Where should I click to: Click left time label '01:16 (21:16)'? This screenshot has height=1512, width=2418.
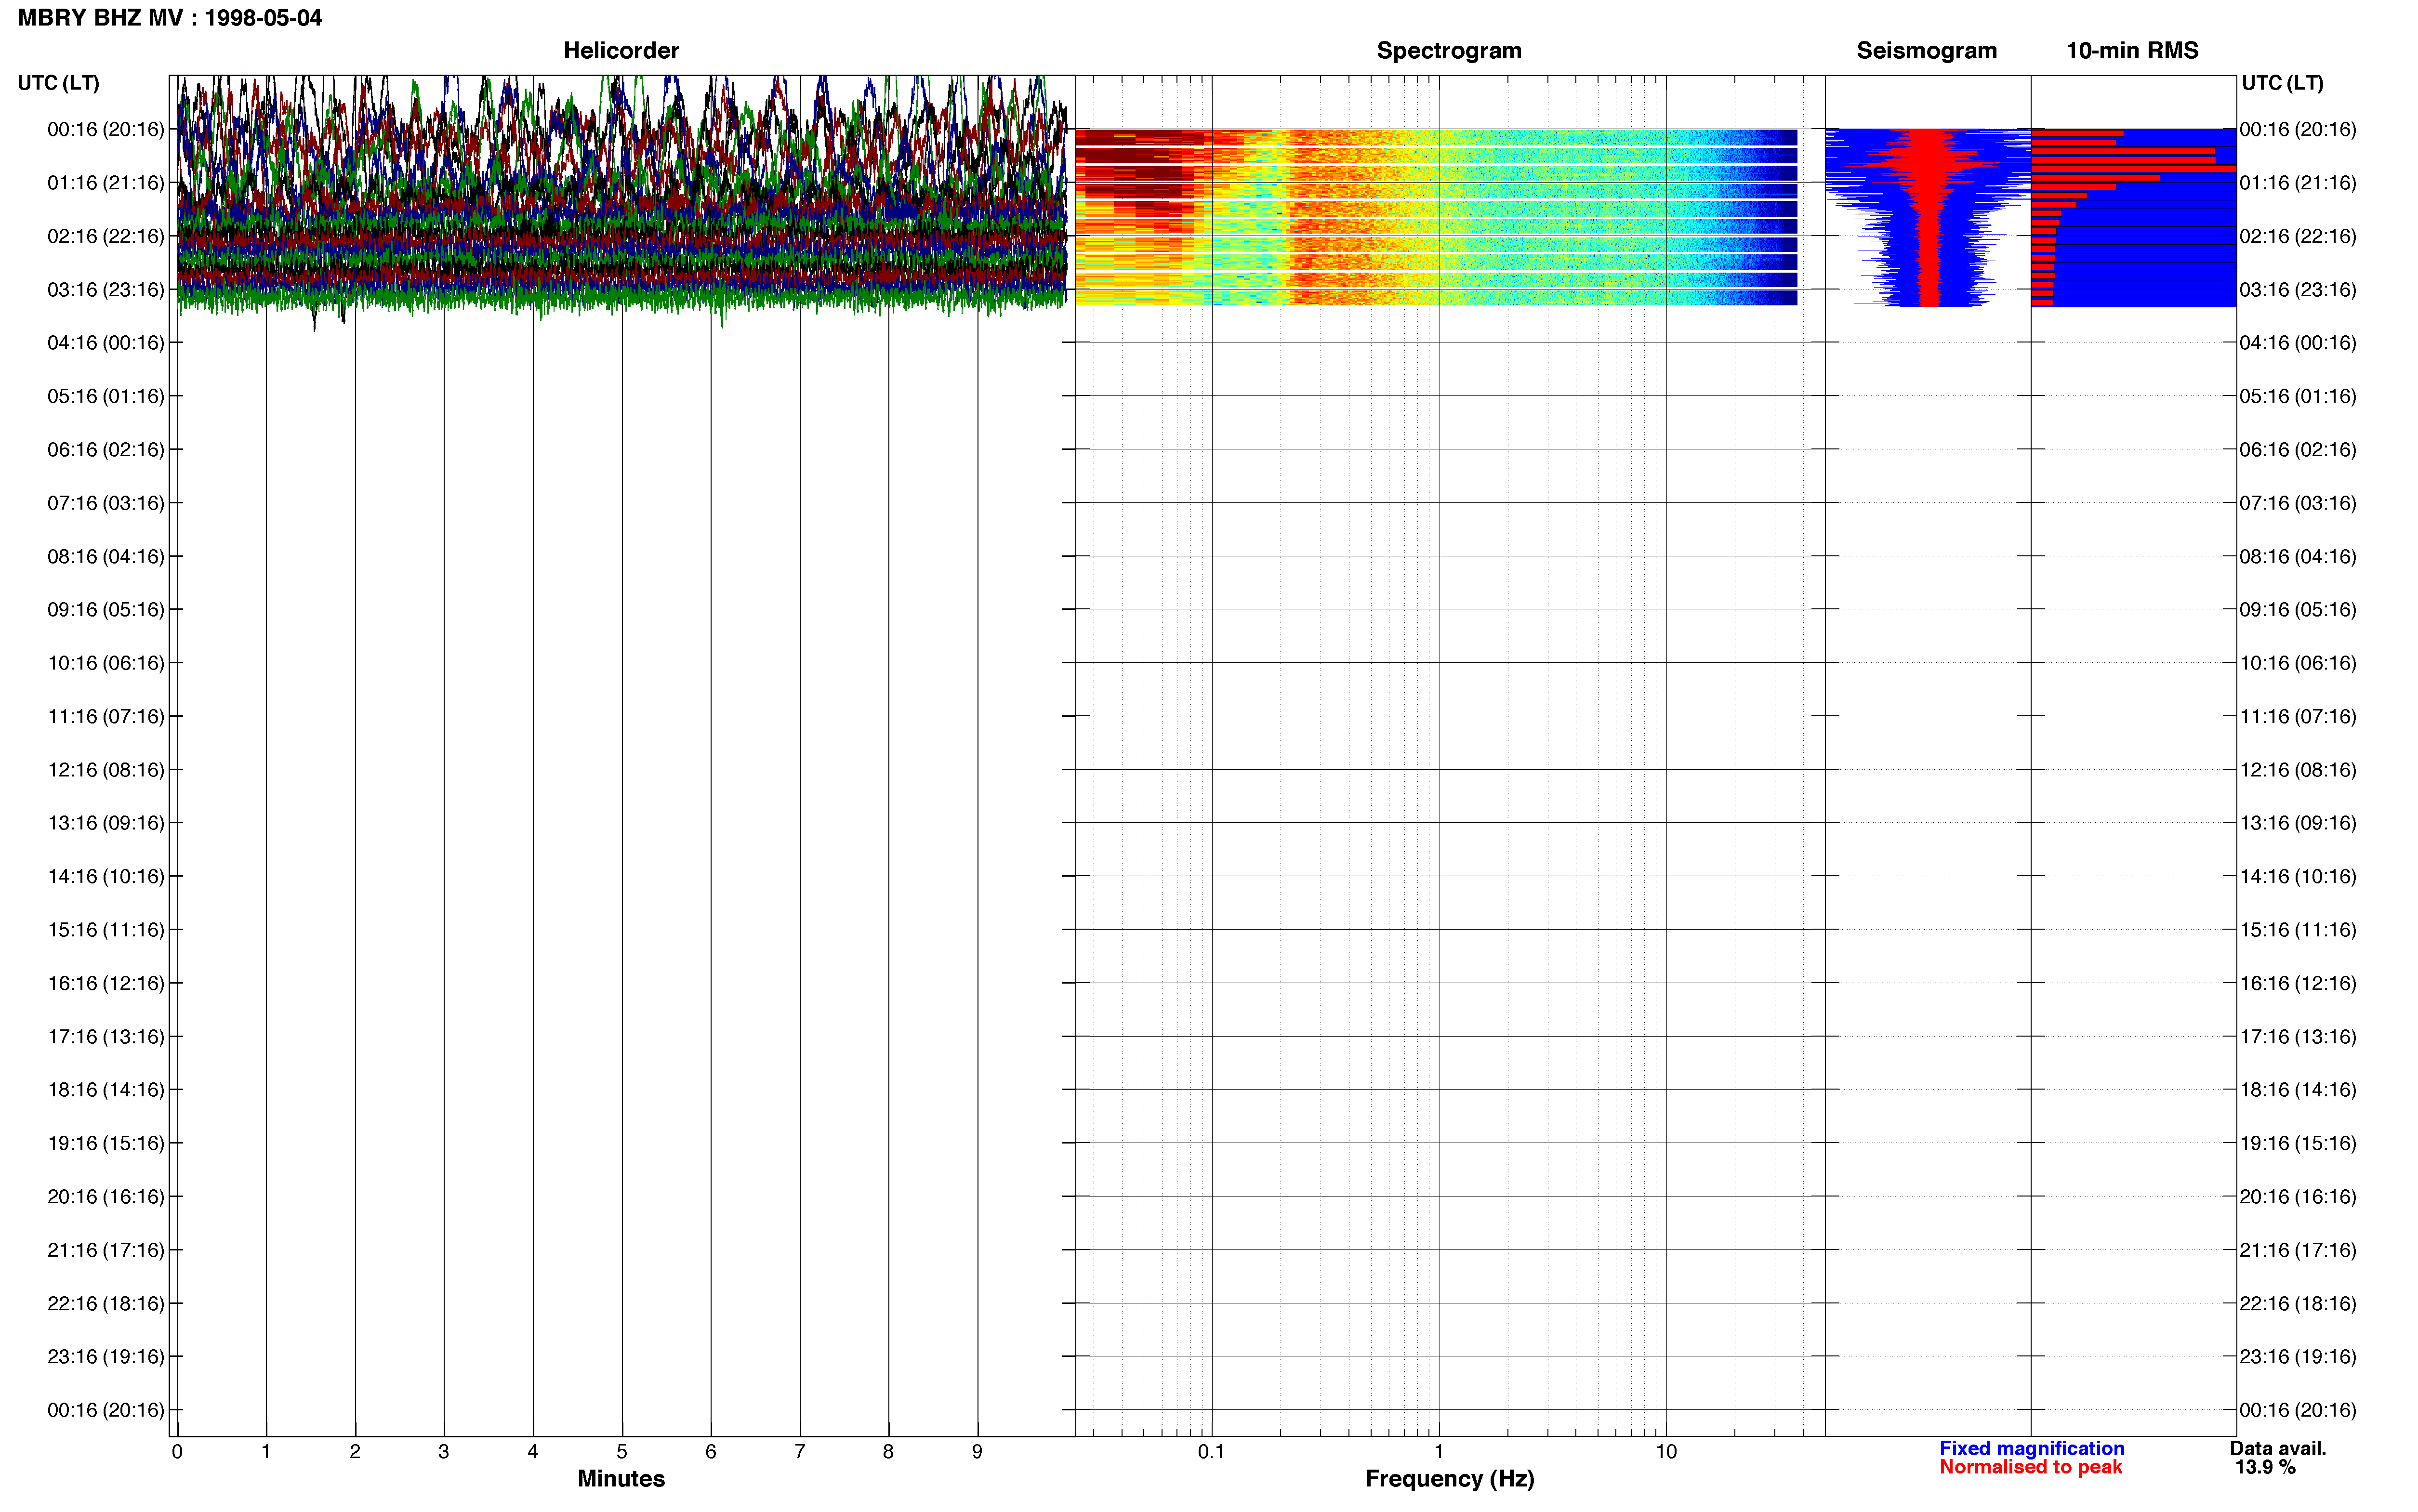coord(106,183)
